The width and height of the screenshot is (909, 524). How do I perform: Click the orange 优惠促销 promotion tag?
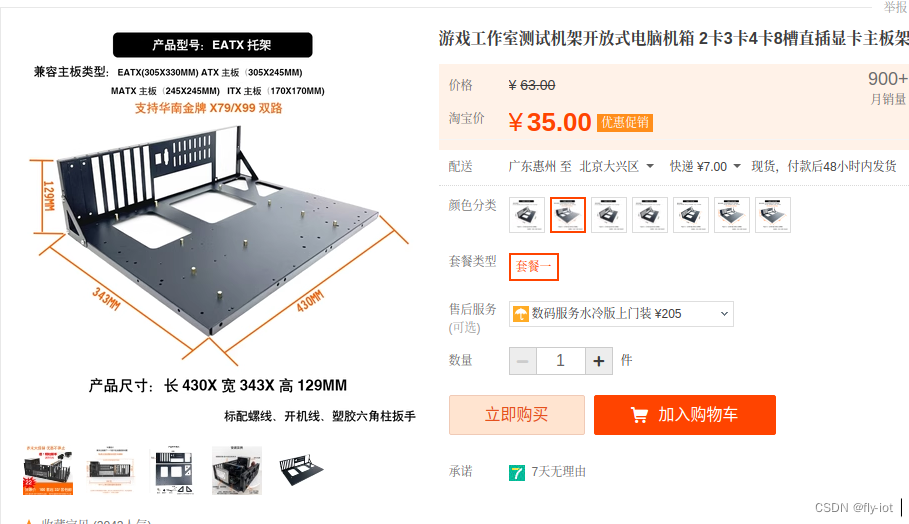[625, 122]
